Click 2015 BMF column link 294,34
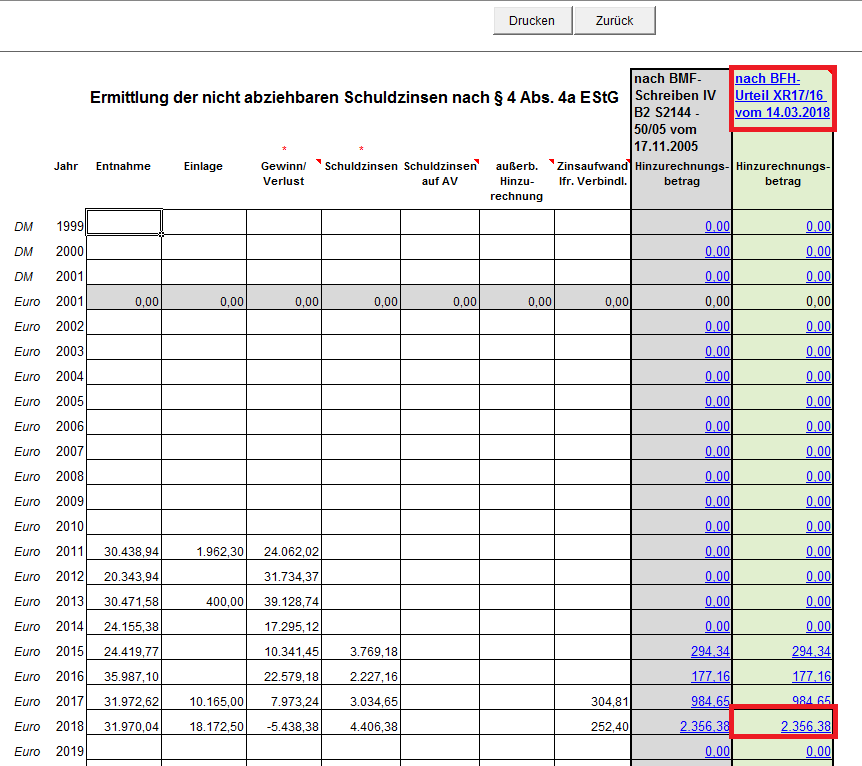The width and height of the screenshot is (862, 766). (x=710, y=652)
